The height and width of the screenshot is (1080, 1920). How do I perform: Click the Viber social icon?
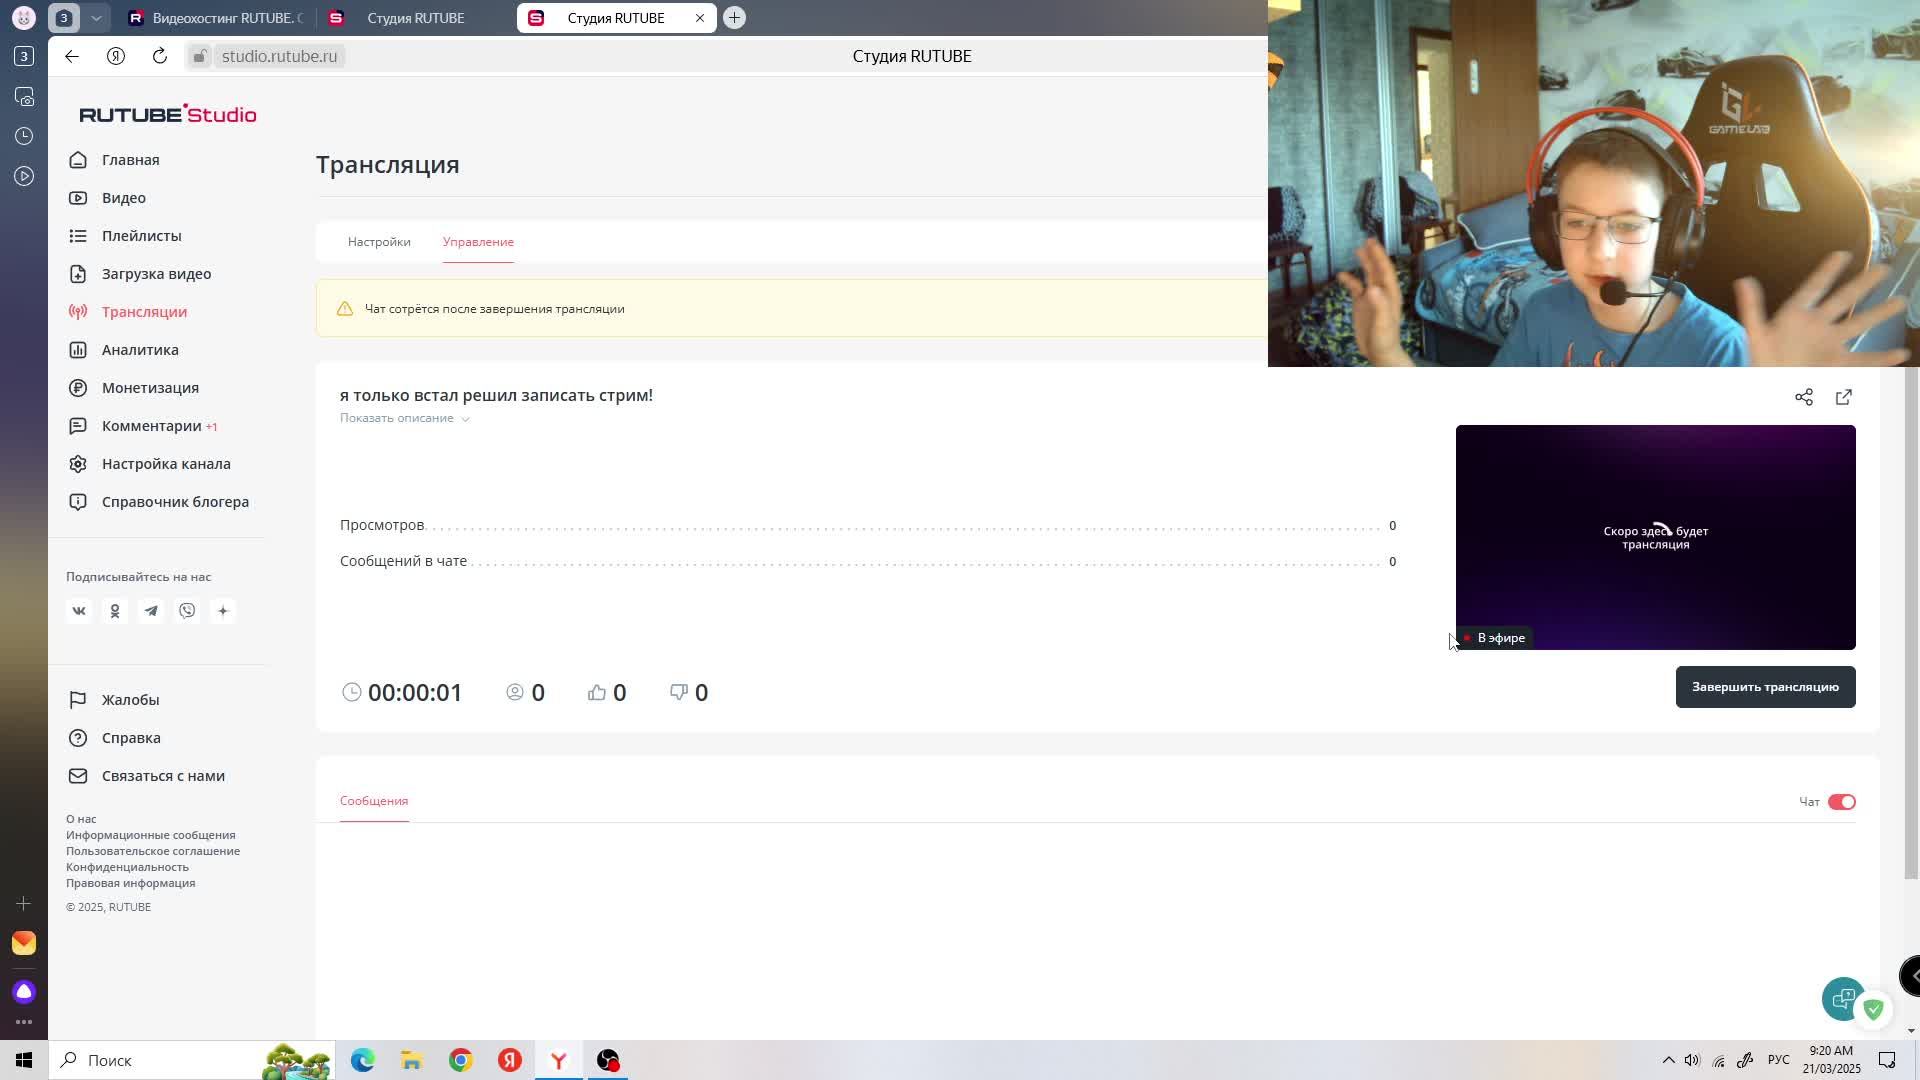[x=187, y=611]
